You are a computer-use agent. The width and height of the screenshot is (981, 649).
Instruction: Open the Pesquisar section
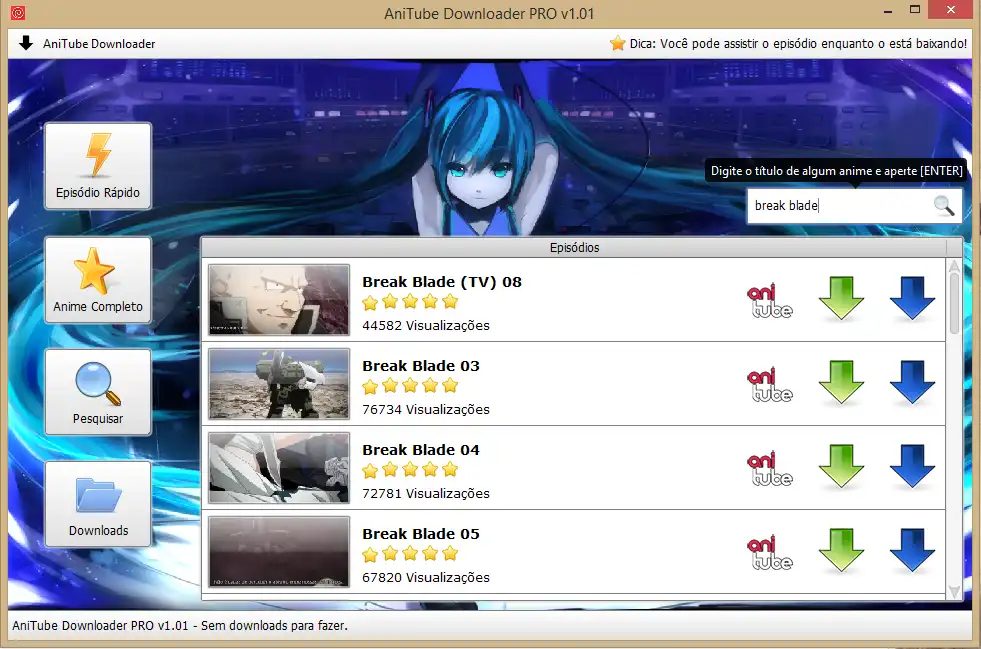click(98, 392)
